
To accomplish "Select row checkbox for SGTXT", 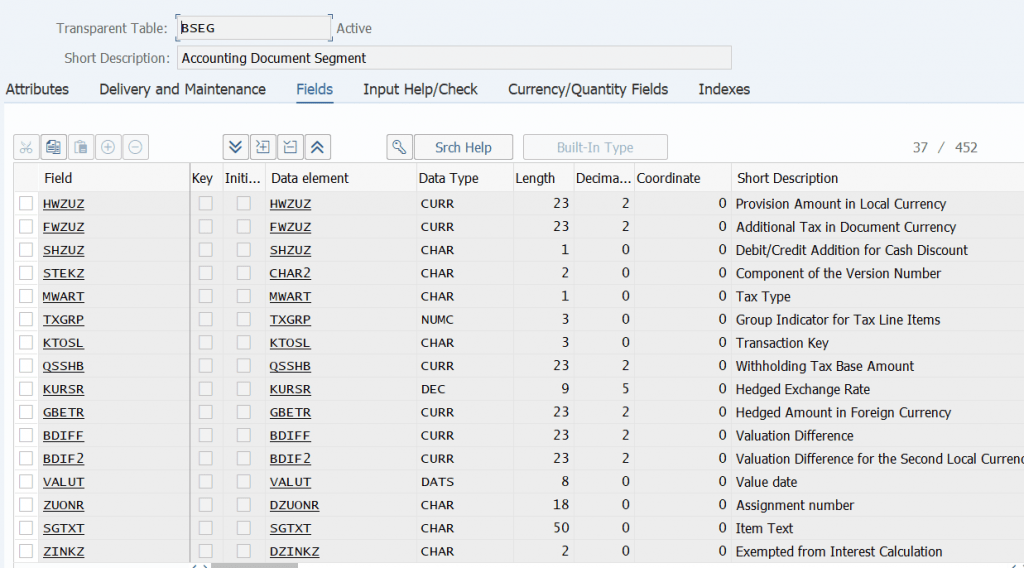I will pos(26,528).
